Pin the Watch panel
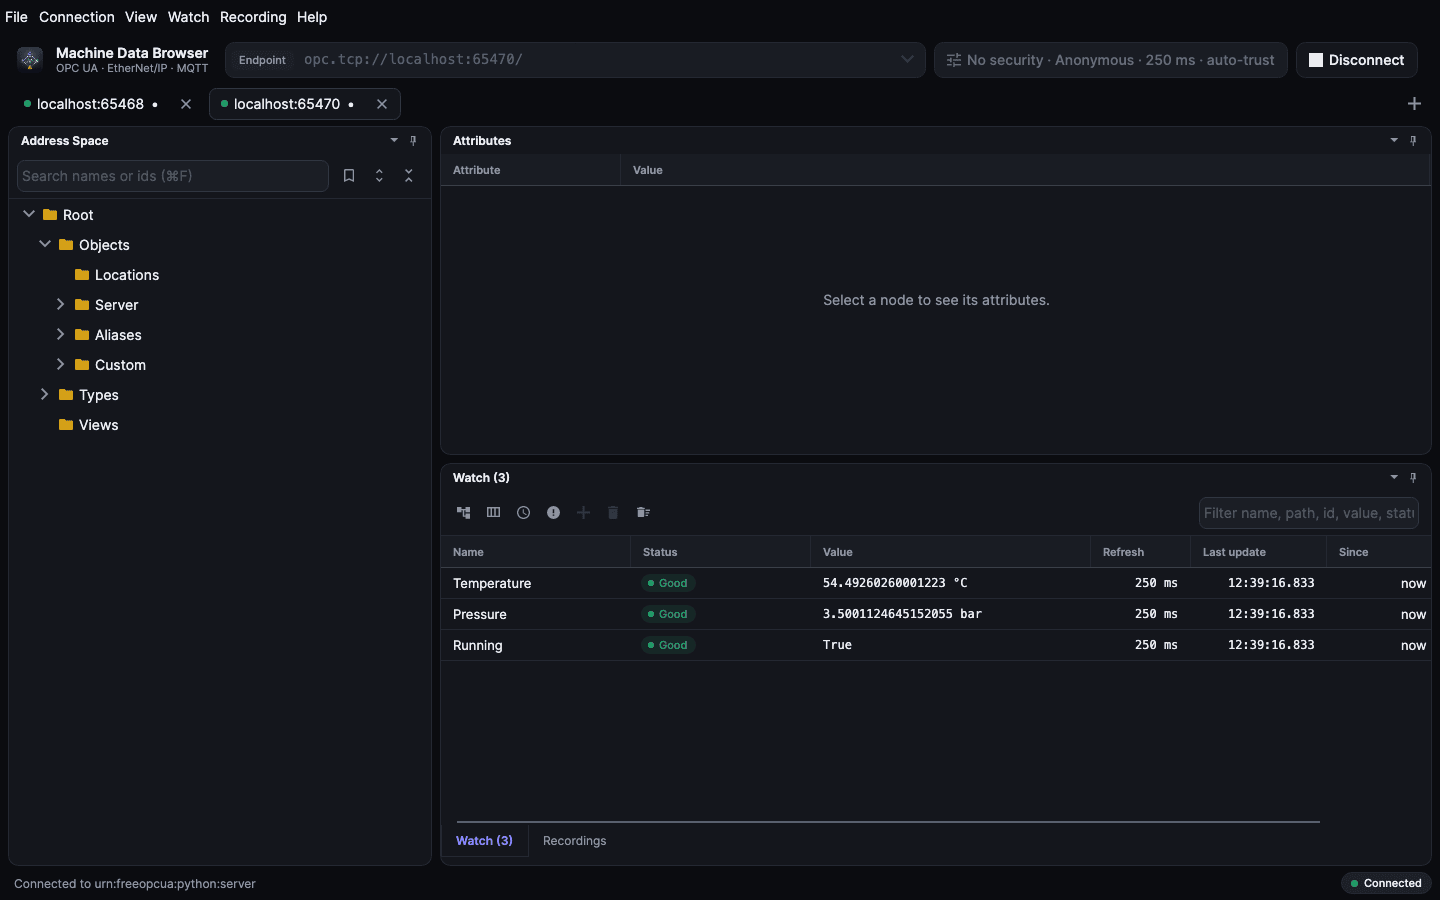Screen dimensions: 1440x900 1413,478
